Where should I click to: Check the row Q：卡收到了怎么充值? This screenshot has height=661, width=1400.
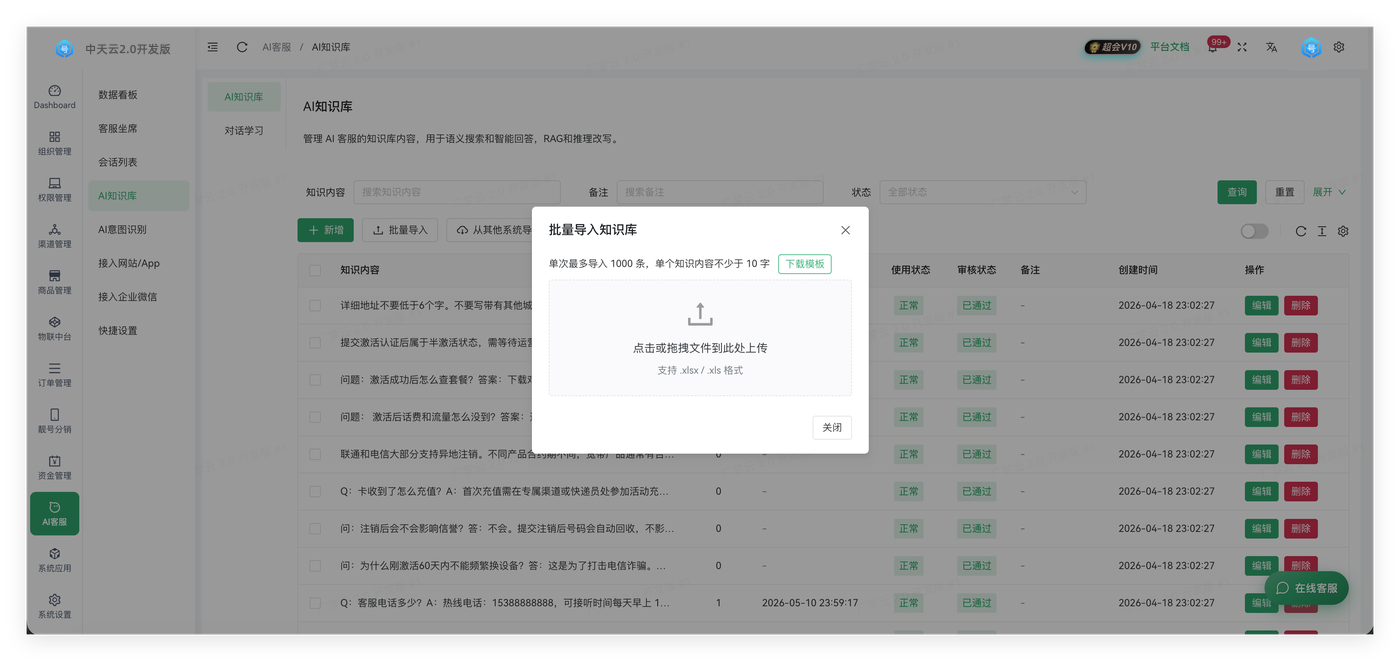(x=316, y=491)
